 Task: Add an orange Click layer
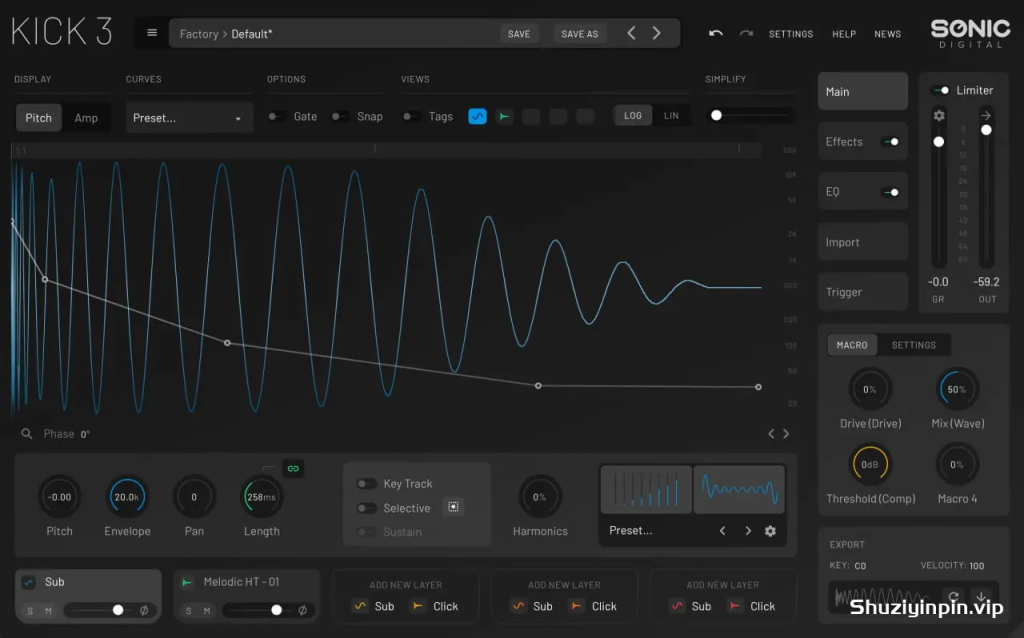[x=594, y=606]
